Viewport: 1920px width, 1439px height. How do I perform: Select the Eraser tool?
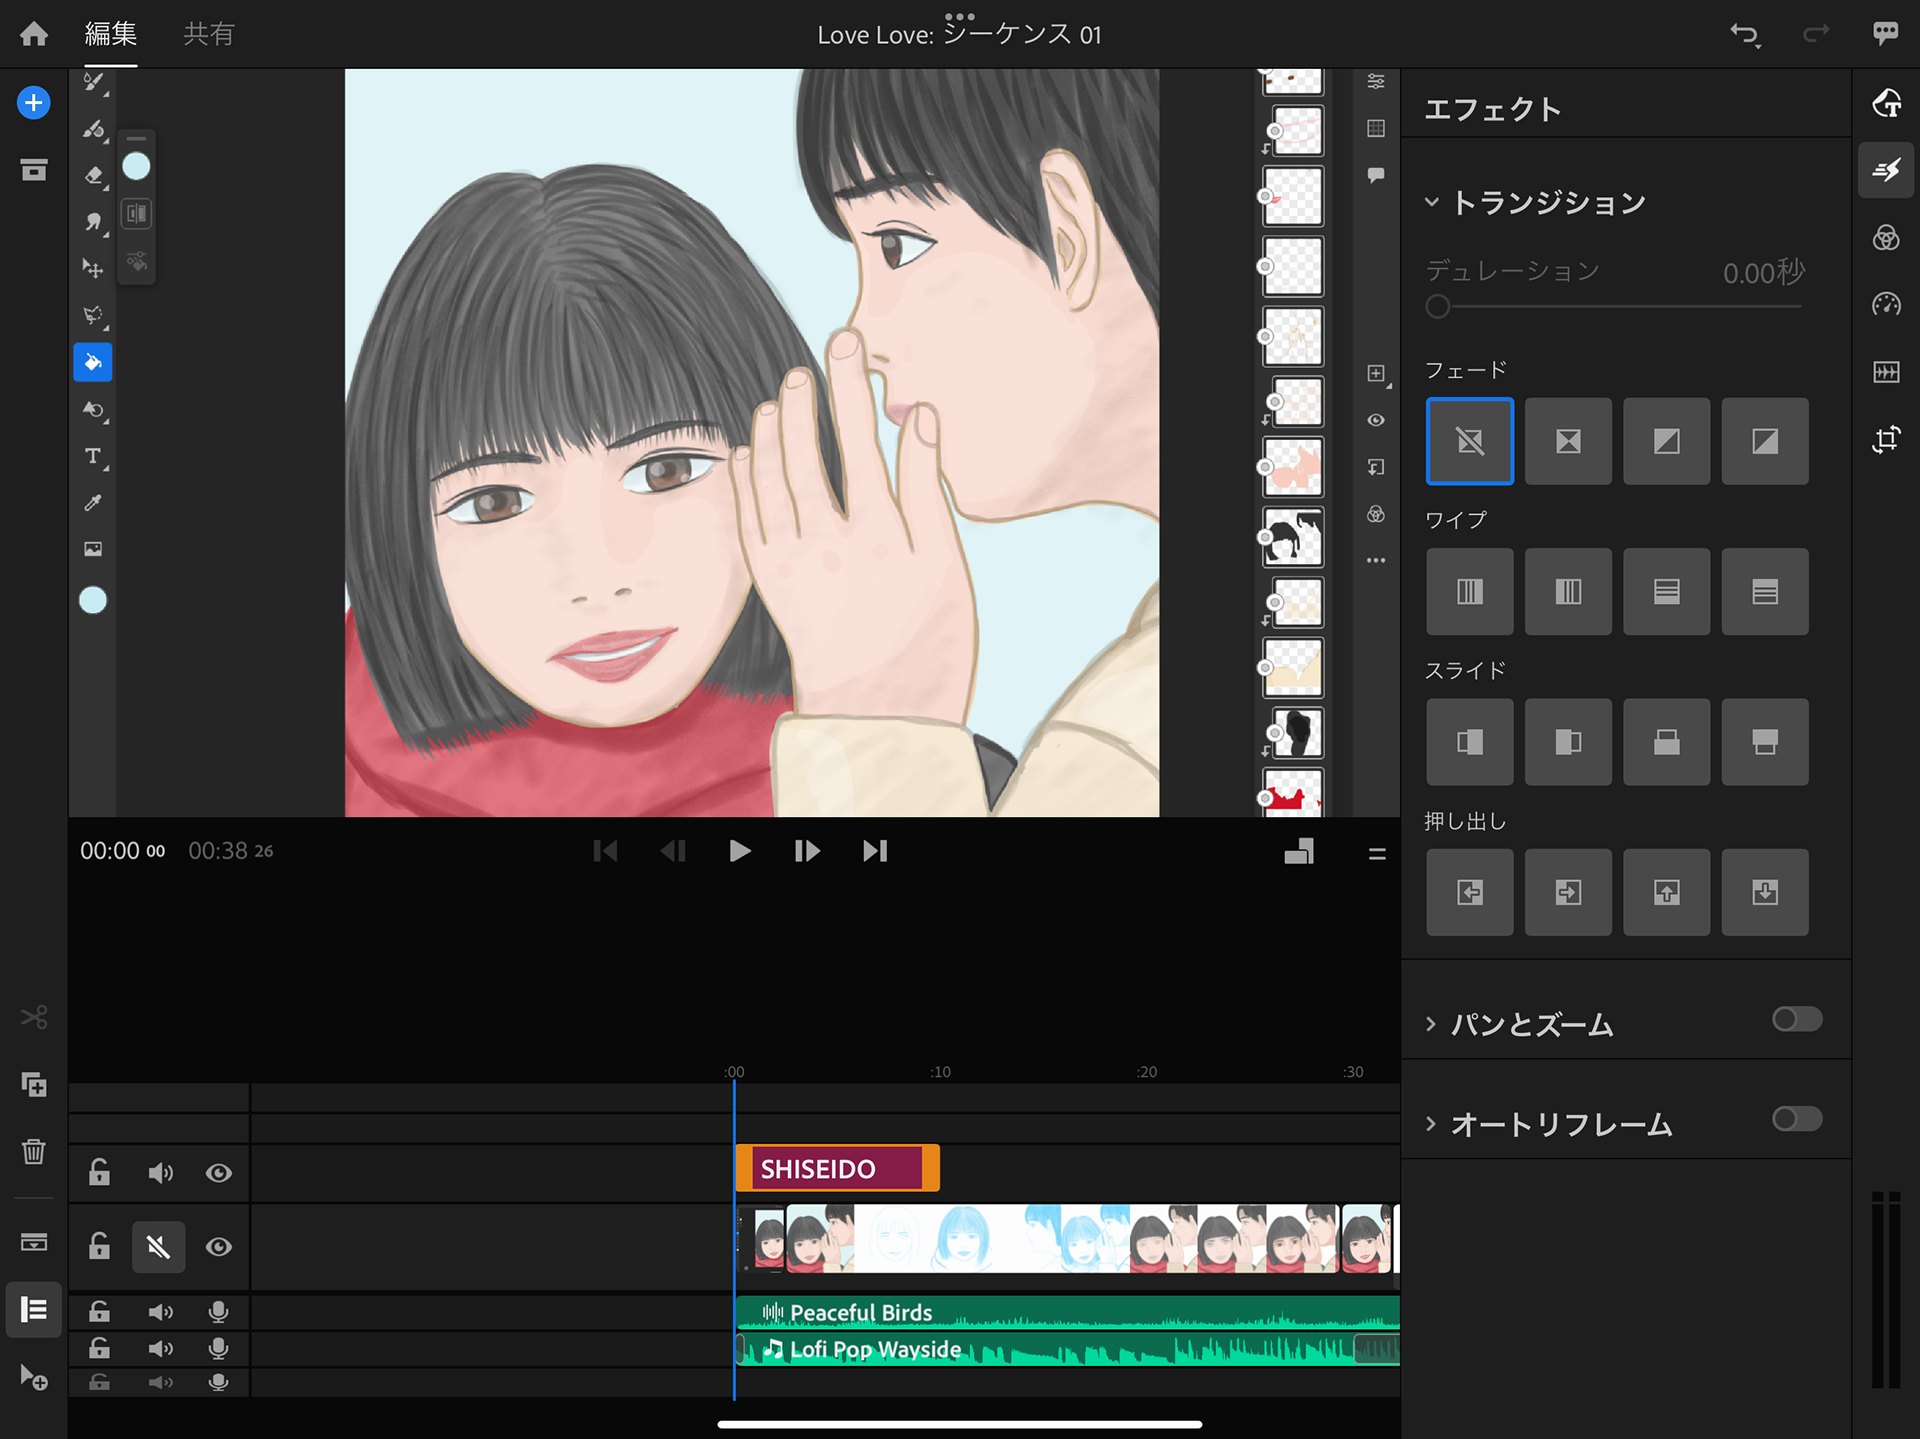[x=93, y=176]
